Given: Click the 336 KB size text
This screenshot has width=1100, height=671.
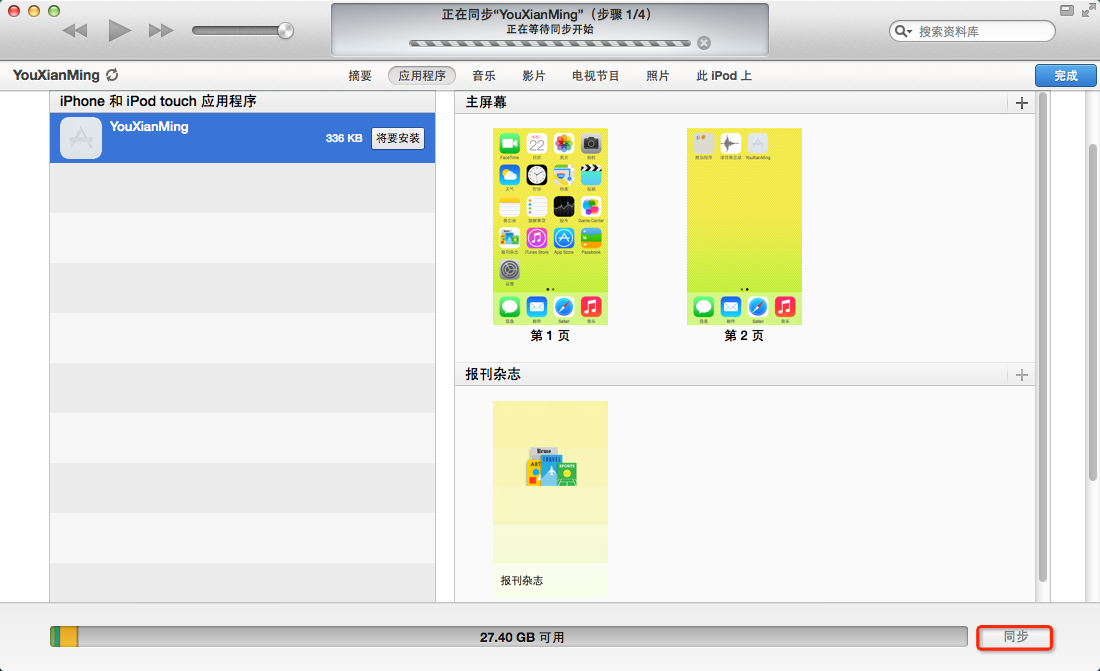Looking at the screenshot, I should tap(344, 138).
